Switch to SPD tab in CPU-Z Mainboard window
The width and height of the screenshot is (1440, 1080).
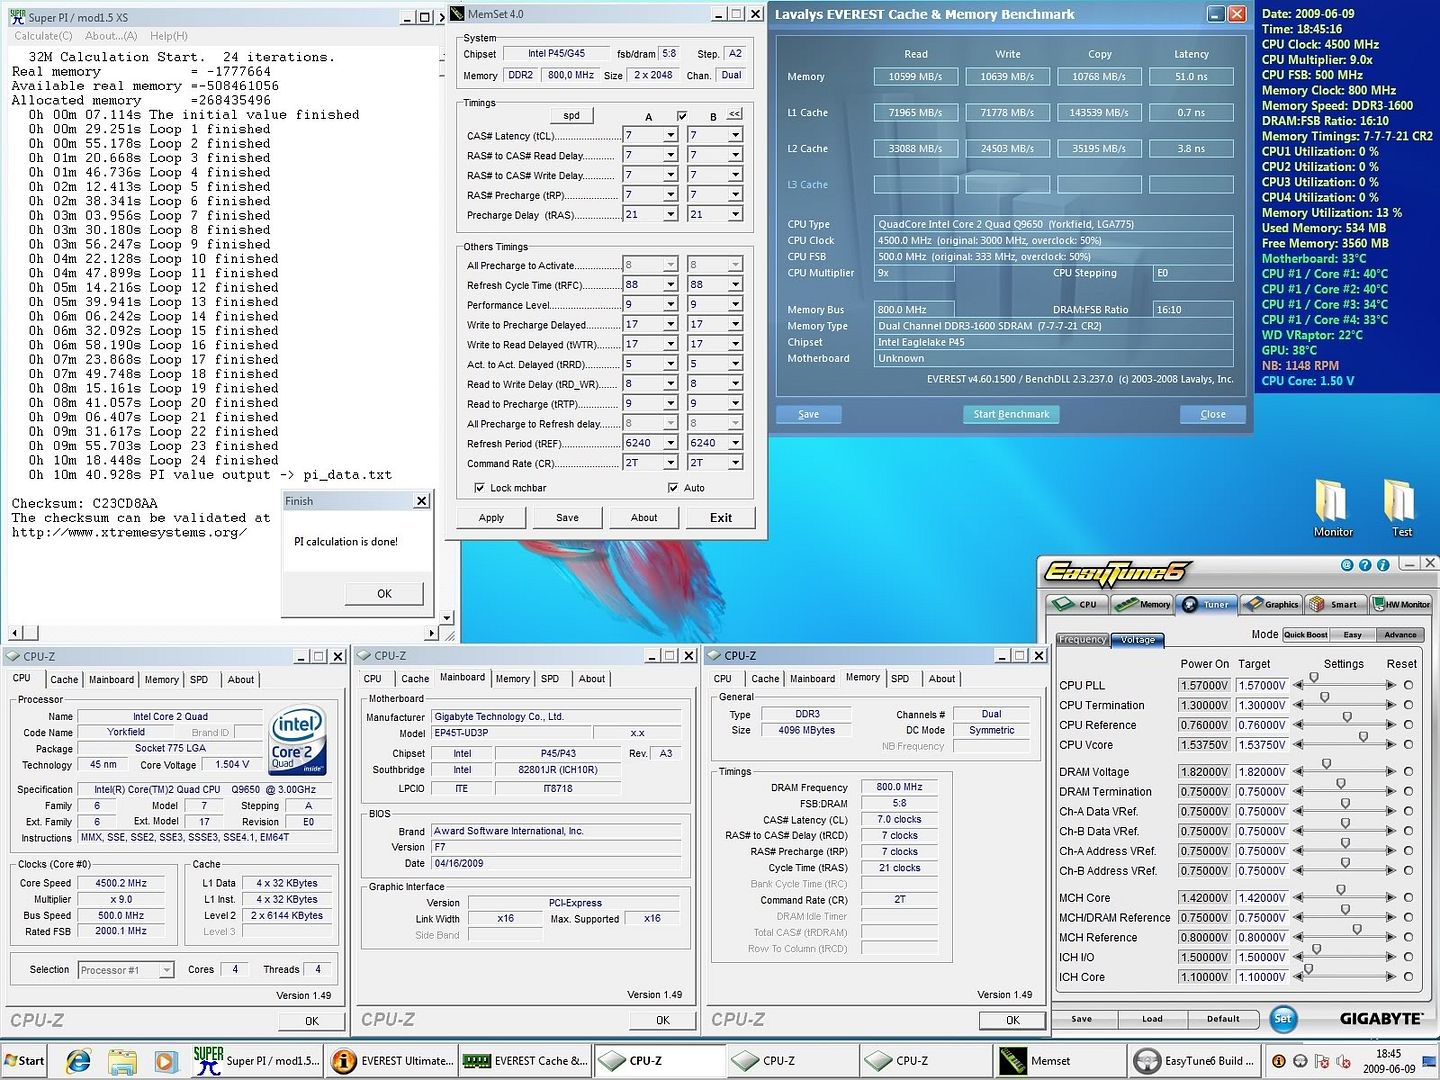point(550,679)
